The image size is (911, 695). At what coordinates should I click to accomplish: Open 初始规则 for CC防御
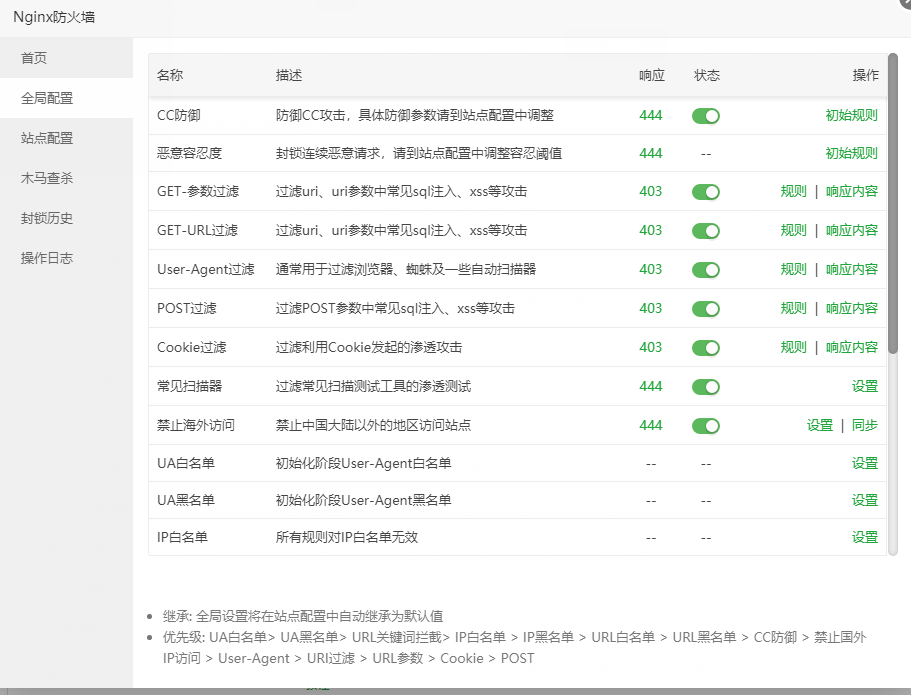pyautogui.click(x=851, y=115)
